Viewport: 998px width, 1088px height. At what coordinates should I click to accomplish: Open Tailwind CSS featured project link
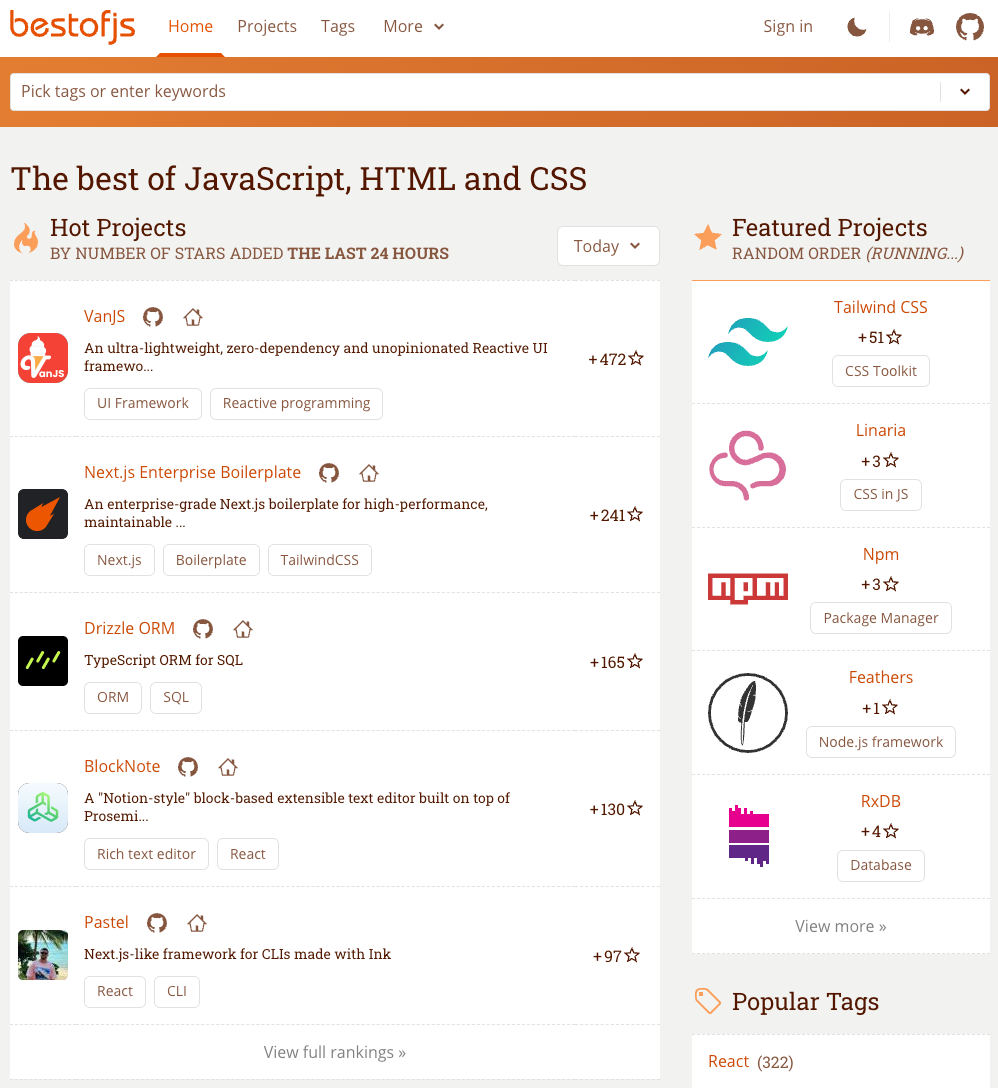tap(881, 307)
